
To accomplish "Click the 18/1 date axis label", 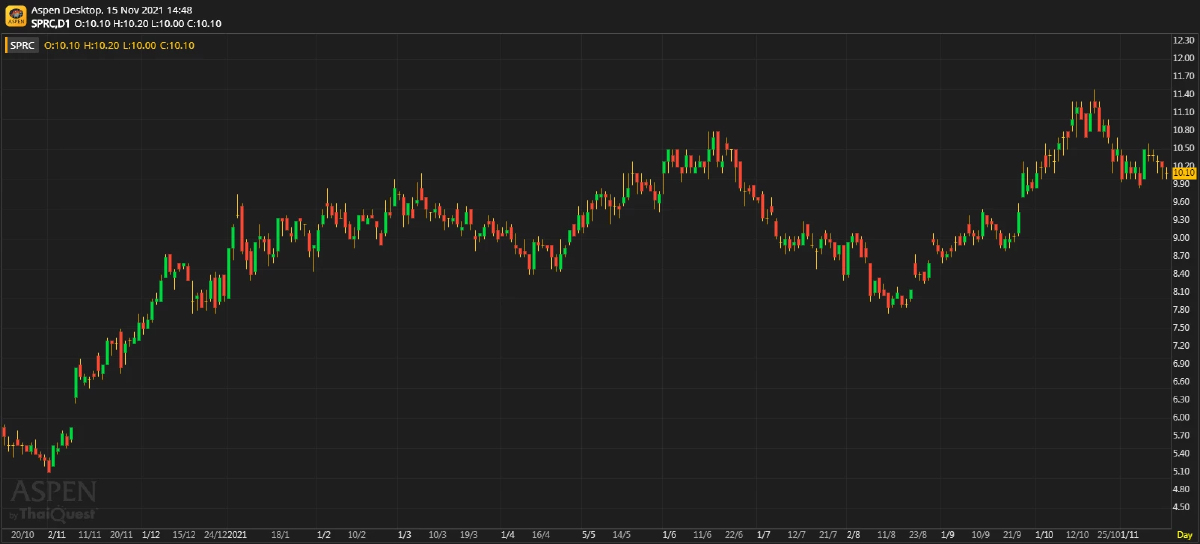I will tap(281, 536).
